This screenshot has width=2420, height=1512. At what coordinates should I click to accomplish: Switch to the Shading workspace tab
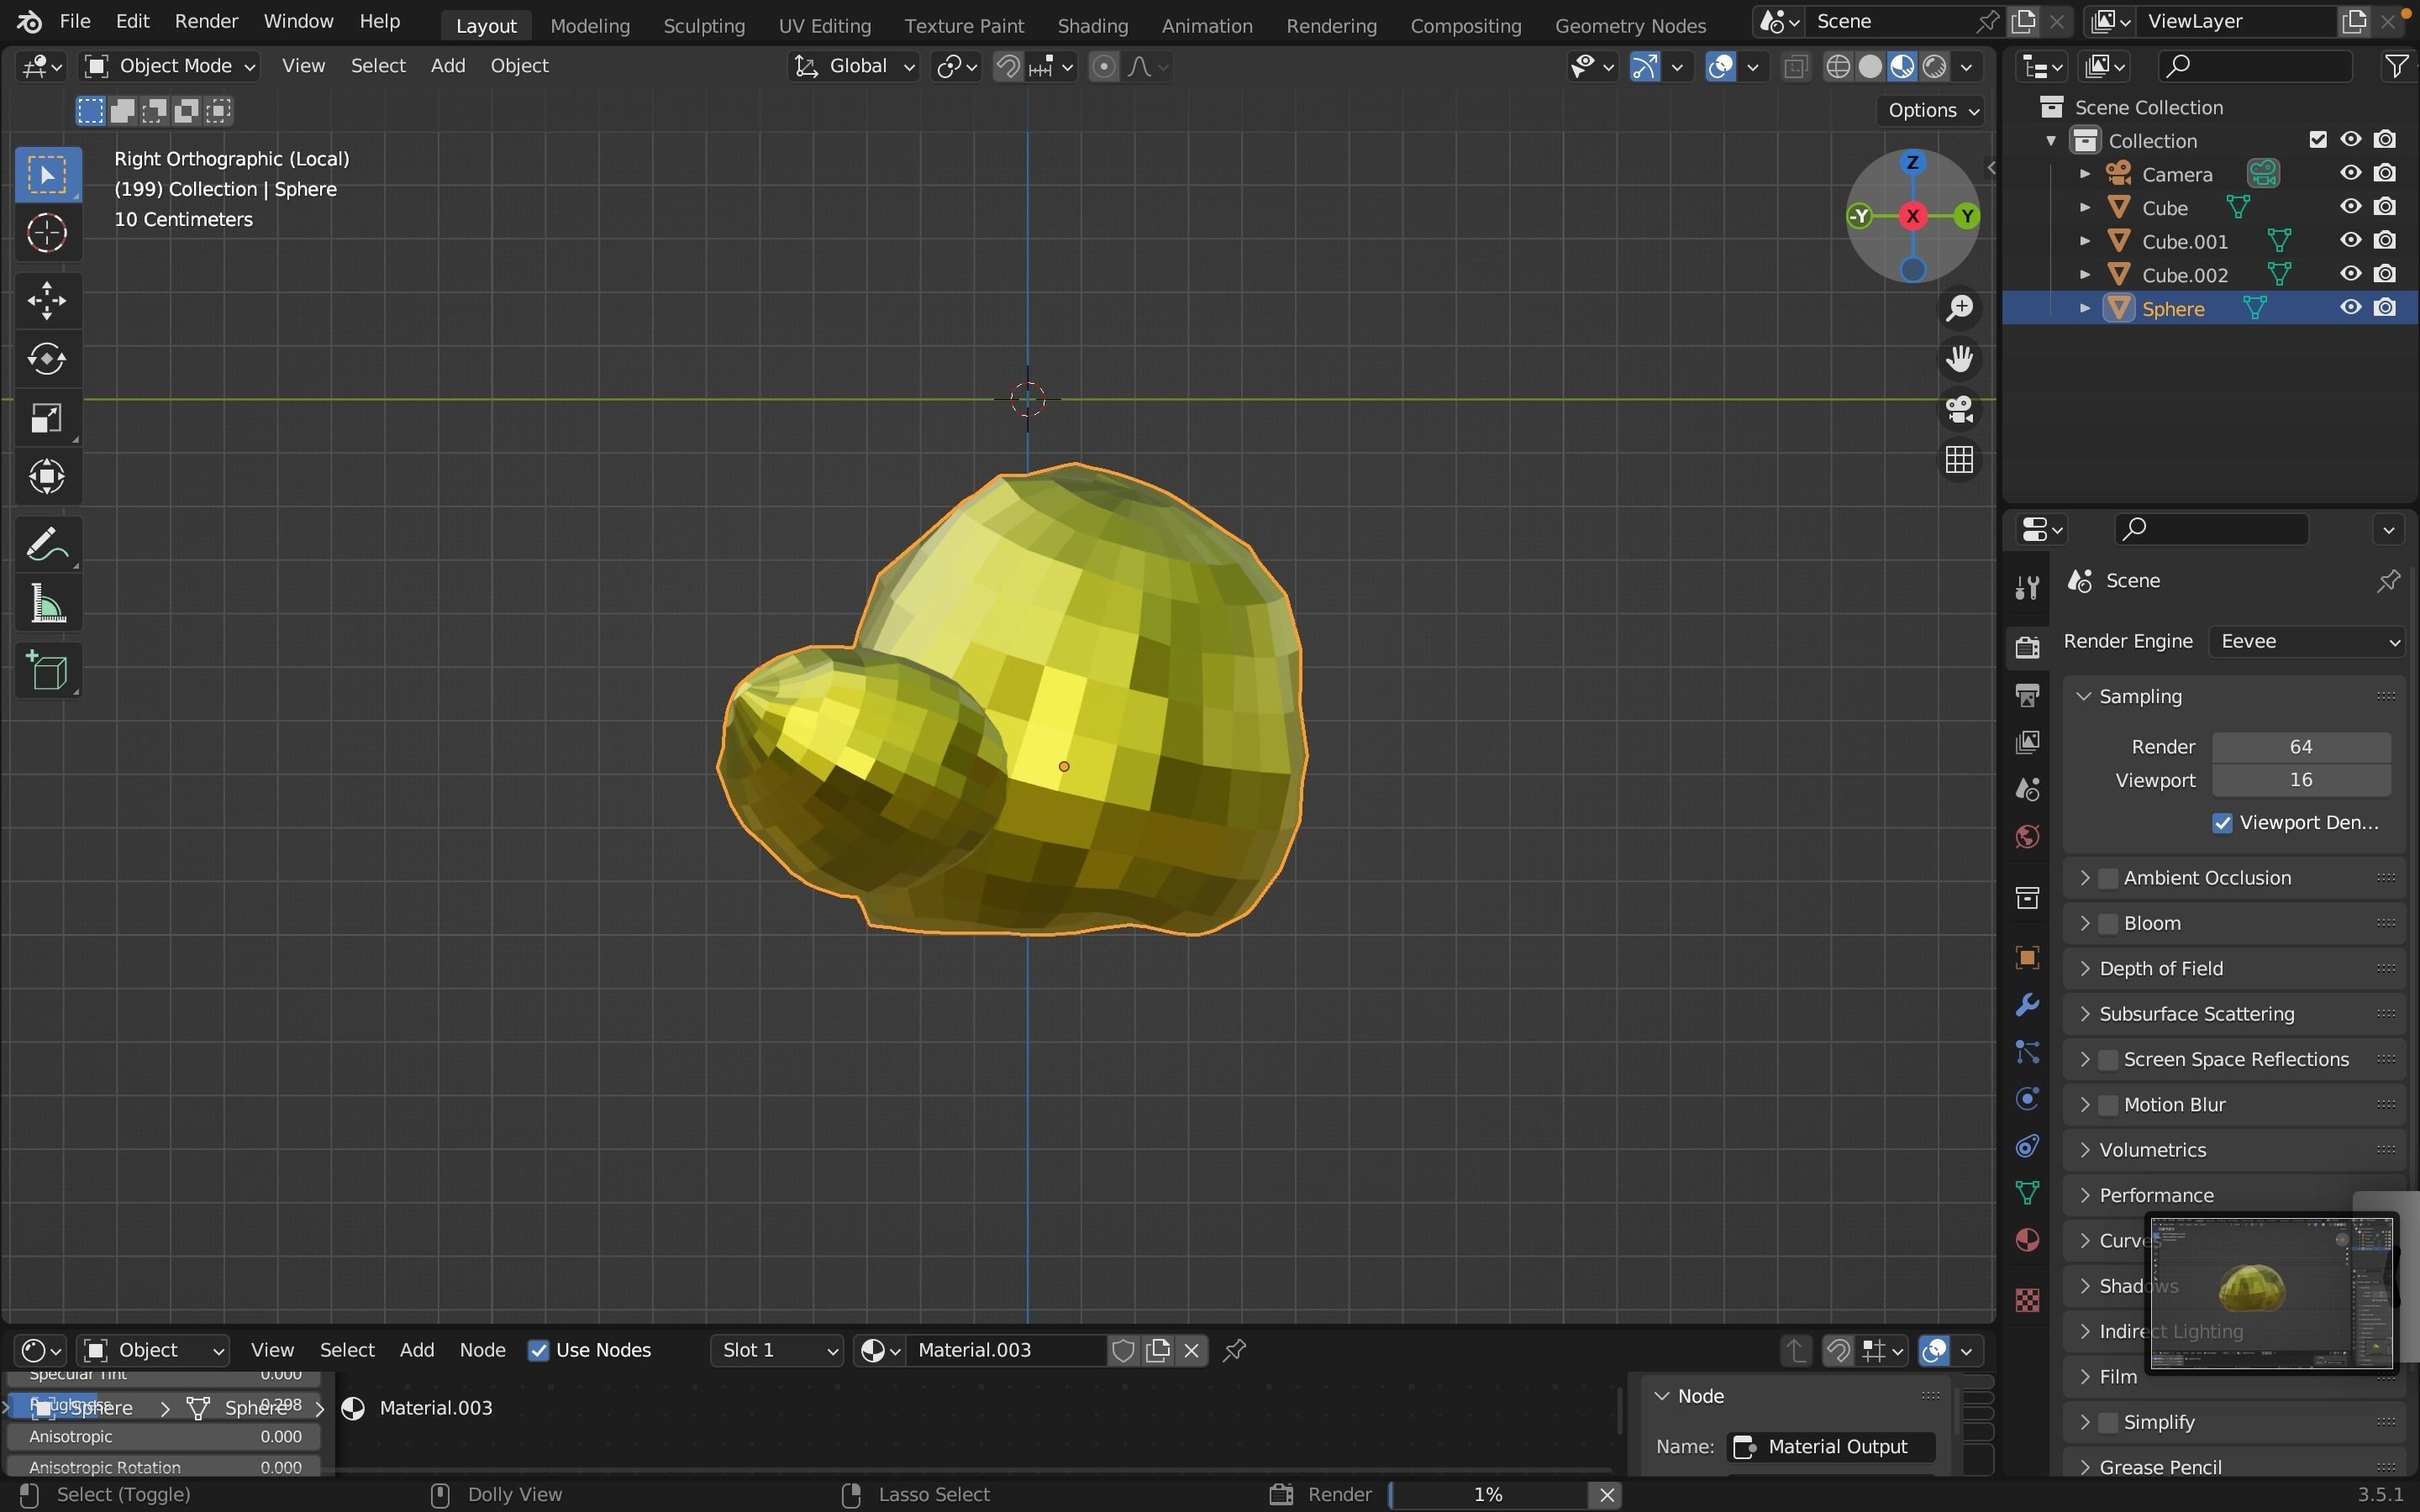(1091, 25)
